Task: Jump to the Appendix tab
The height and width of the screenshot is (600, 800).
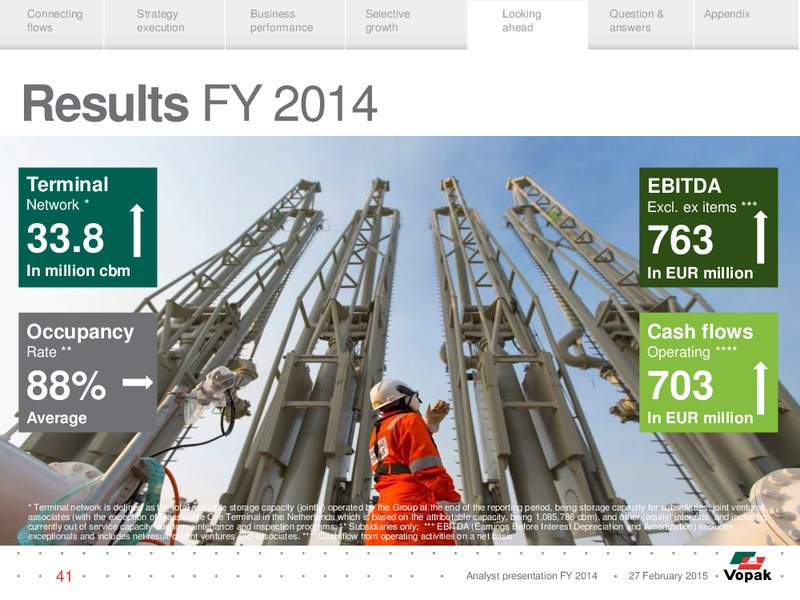Action: (x=747, y=24)
